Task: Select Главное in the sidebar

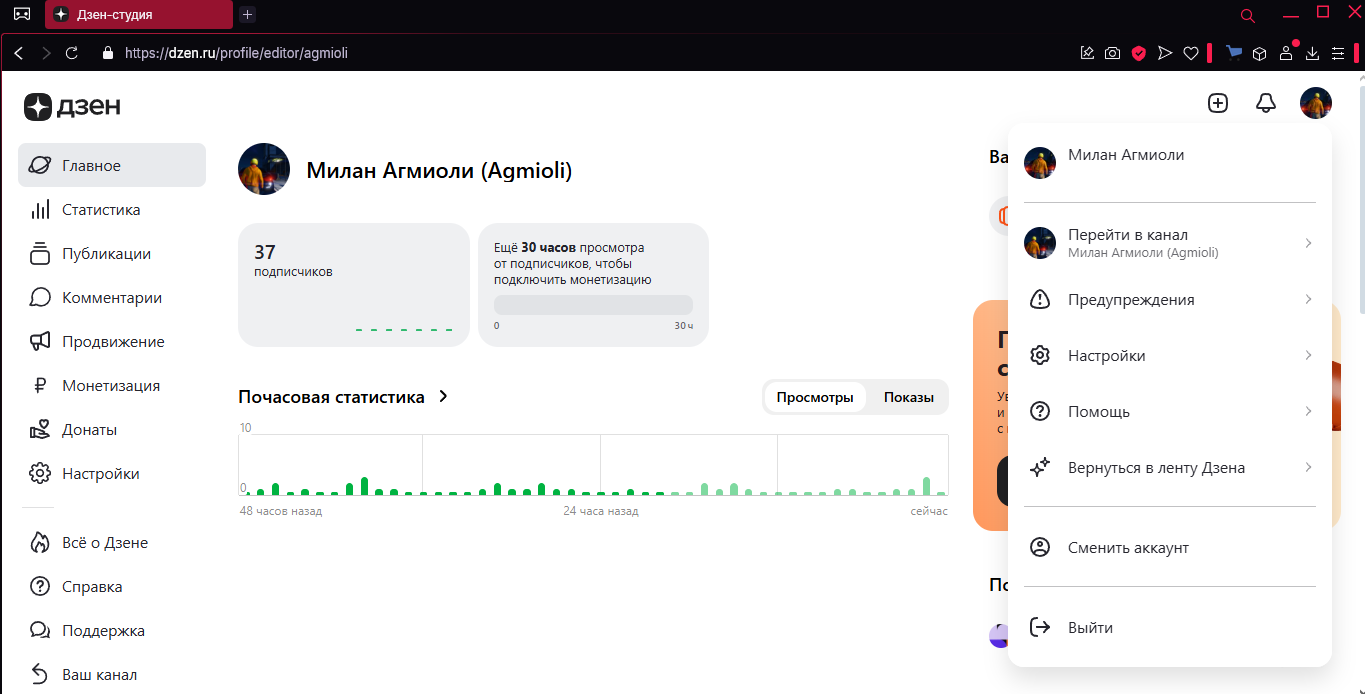Action: point(112,165)
